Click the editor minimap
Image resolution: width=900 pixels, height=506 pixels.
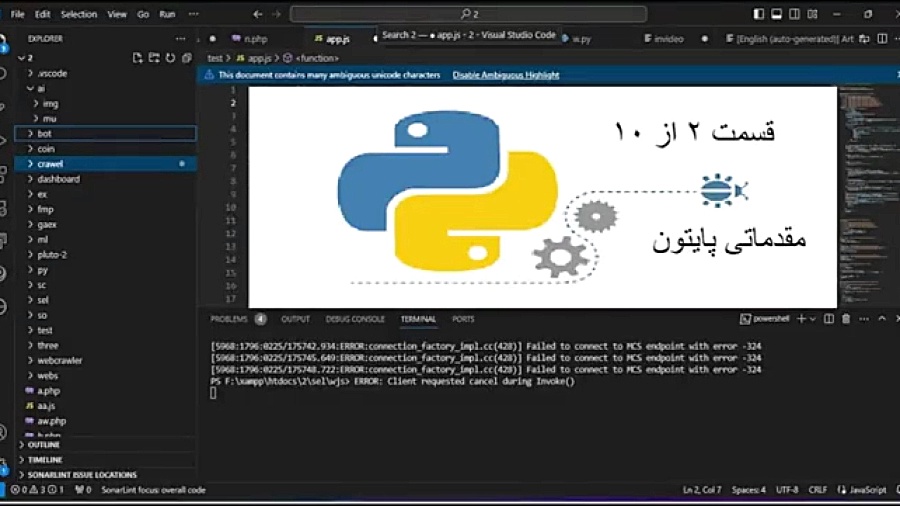pos(866,196)
